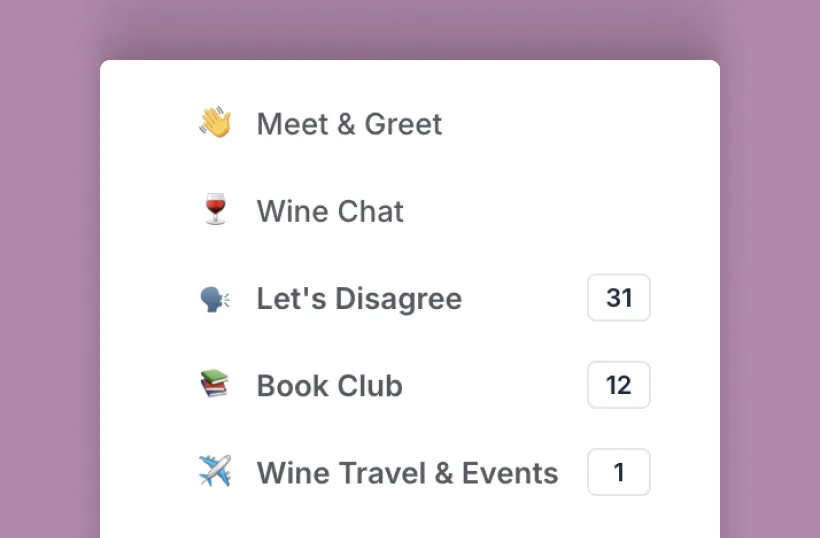Click the 31 unread count badge
Image resolution: width=820 pixels, height=538 pixels.
[619, 298]
